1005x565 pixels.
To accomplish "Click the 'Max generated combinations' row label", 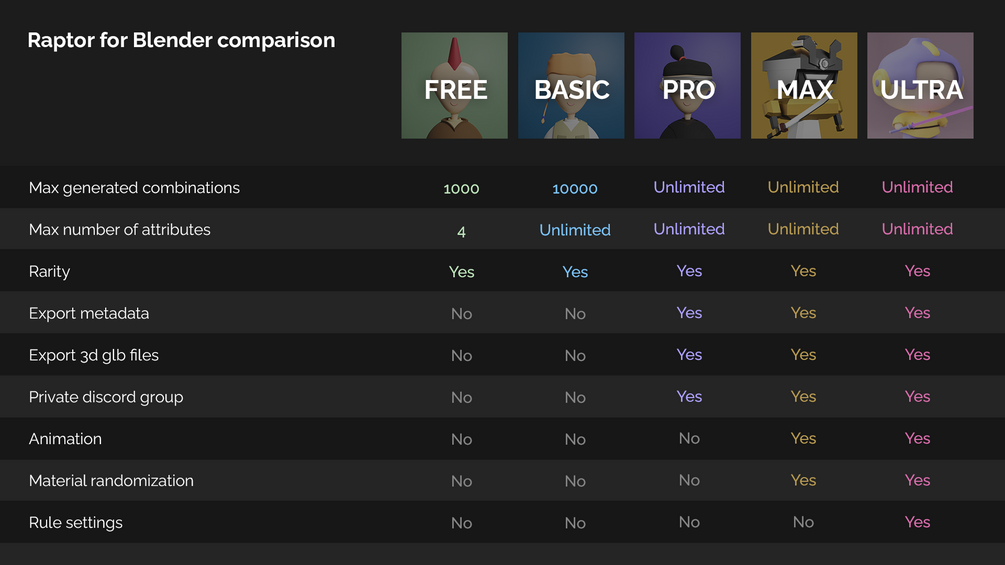I will pos(134,188).
